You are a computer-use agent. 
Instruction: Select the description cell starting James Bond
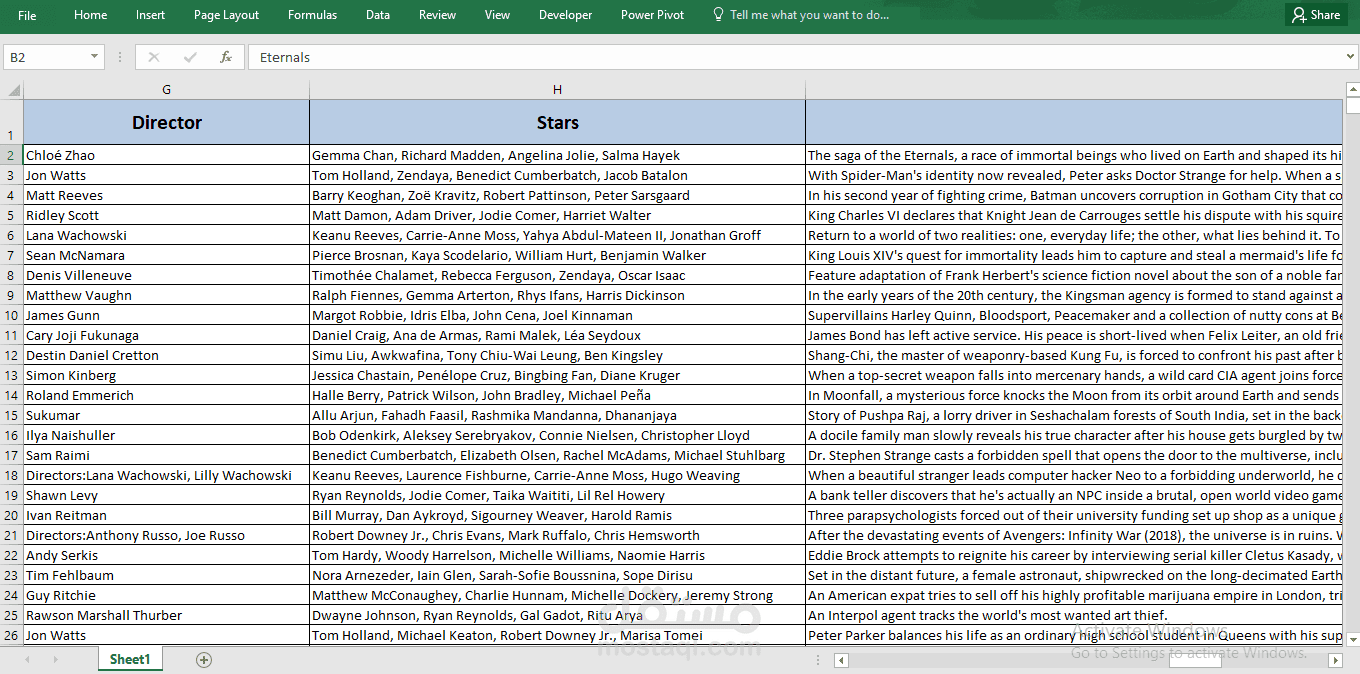pos(1074,335)
